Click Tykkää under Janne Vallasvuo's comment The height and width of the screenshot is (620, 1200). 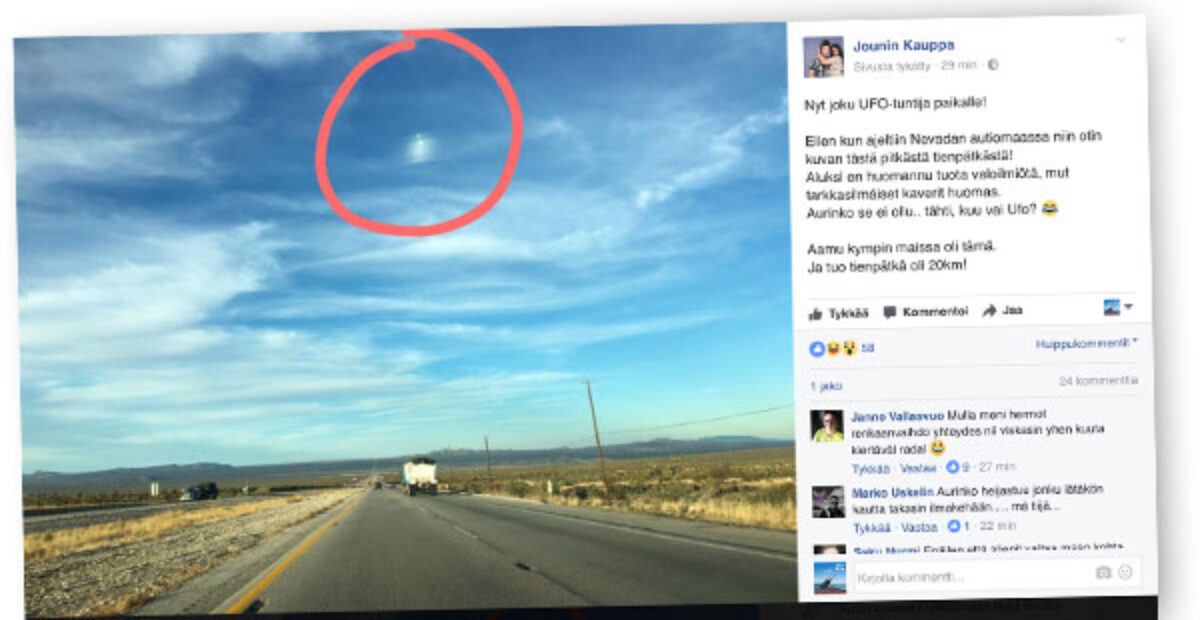870,468
